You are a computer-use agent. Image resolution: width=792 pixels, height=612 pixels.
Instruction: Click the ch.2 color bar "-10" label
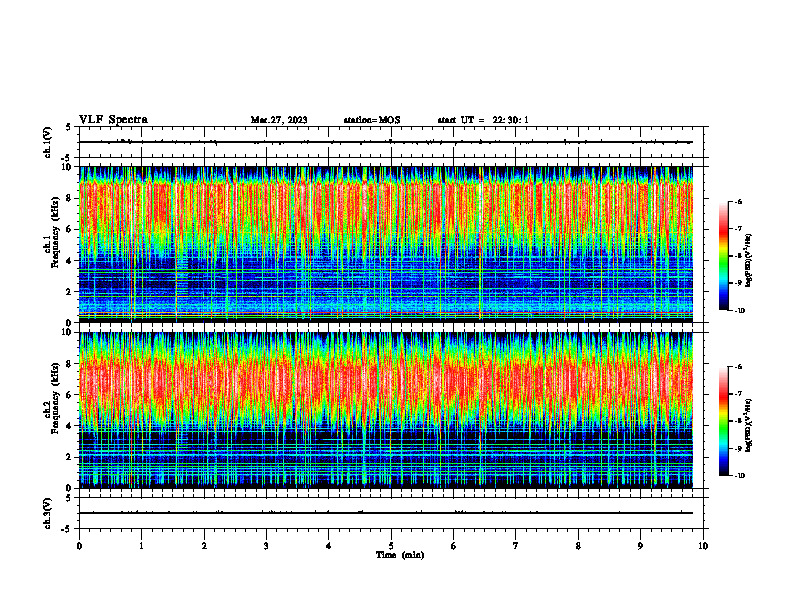tap(740, 476)
